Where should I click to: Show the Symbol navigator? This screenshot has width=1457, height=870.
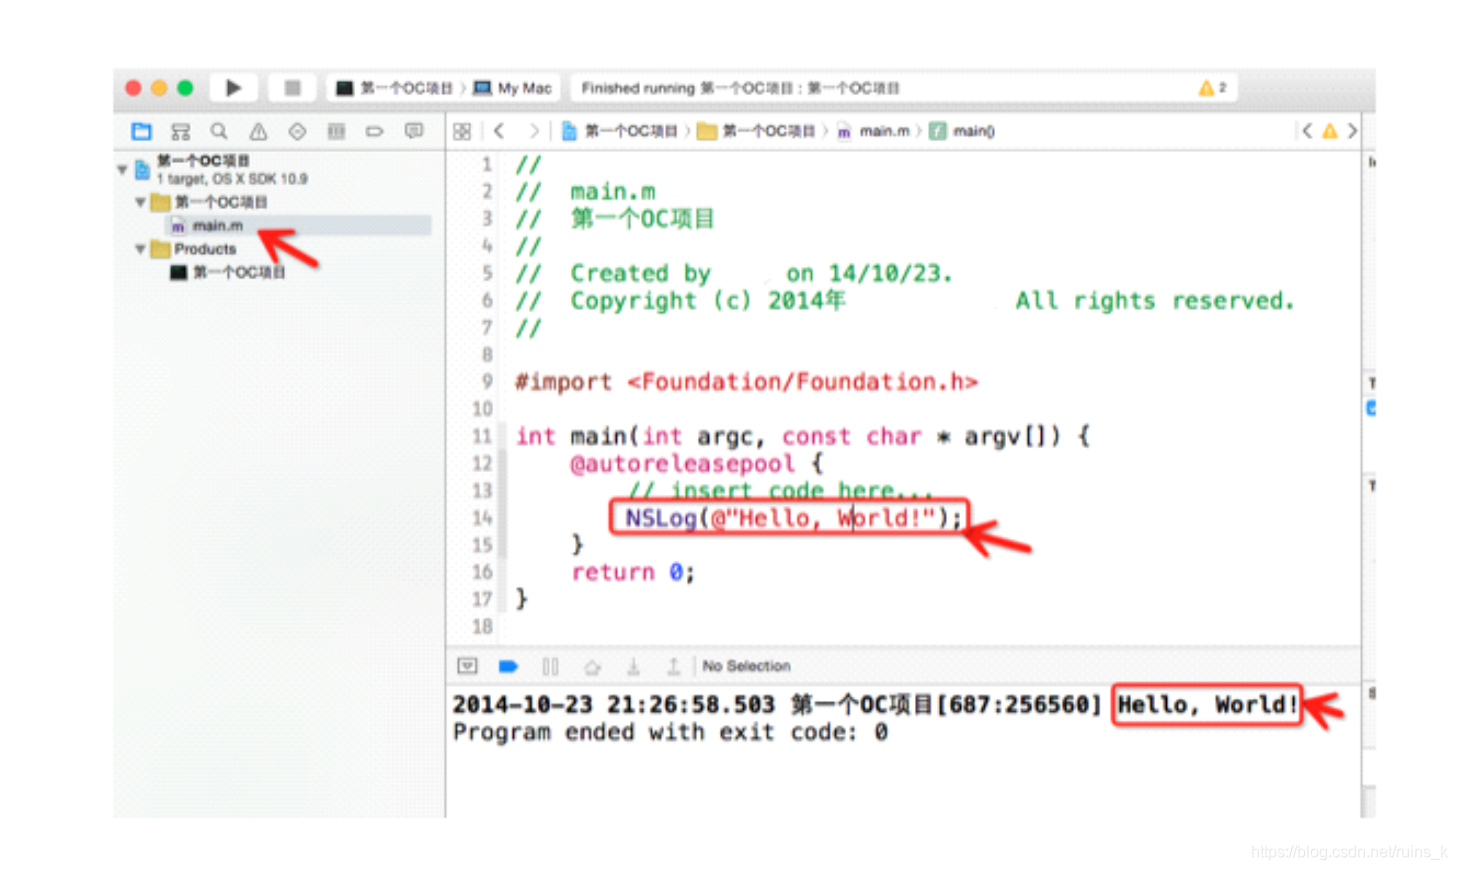pyautogui.click(x=180, y=131)
